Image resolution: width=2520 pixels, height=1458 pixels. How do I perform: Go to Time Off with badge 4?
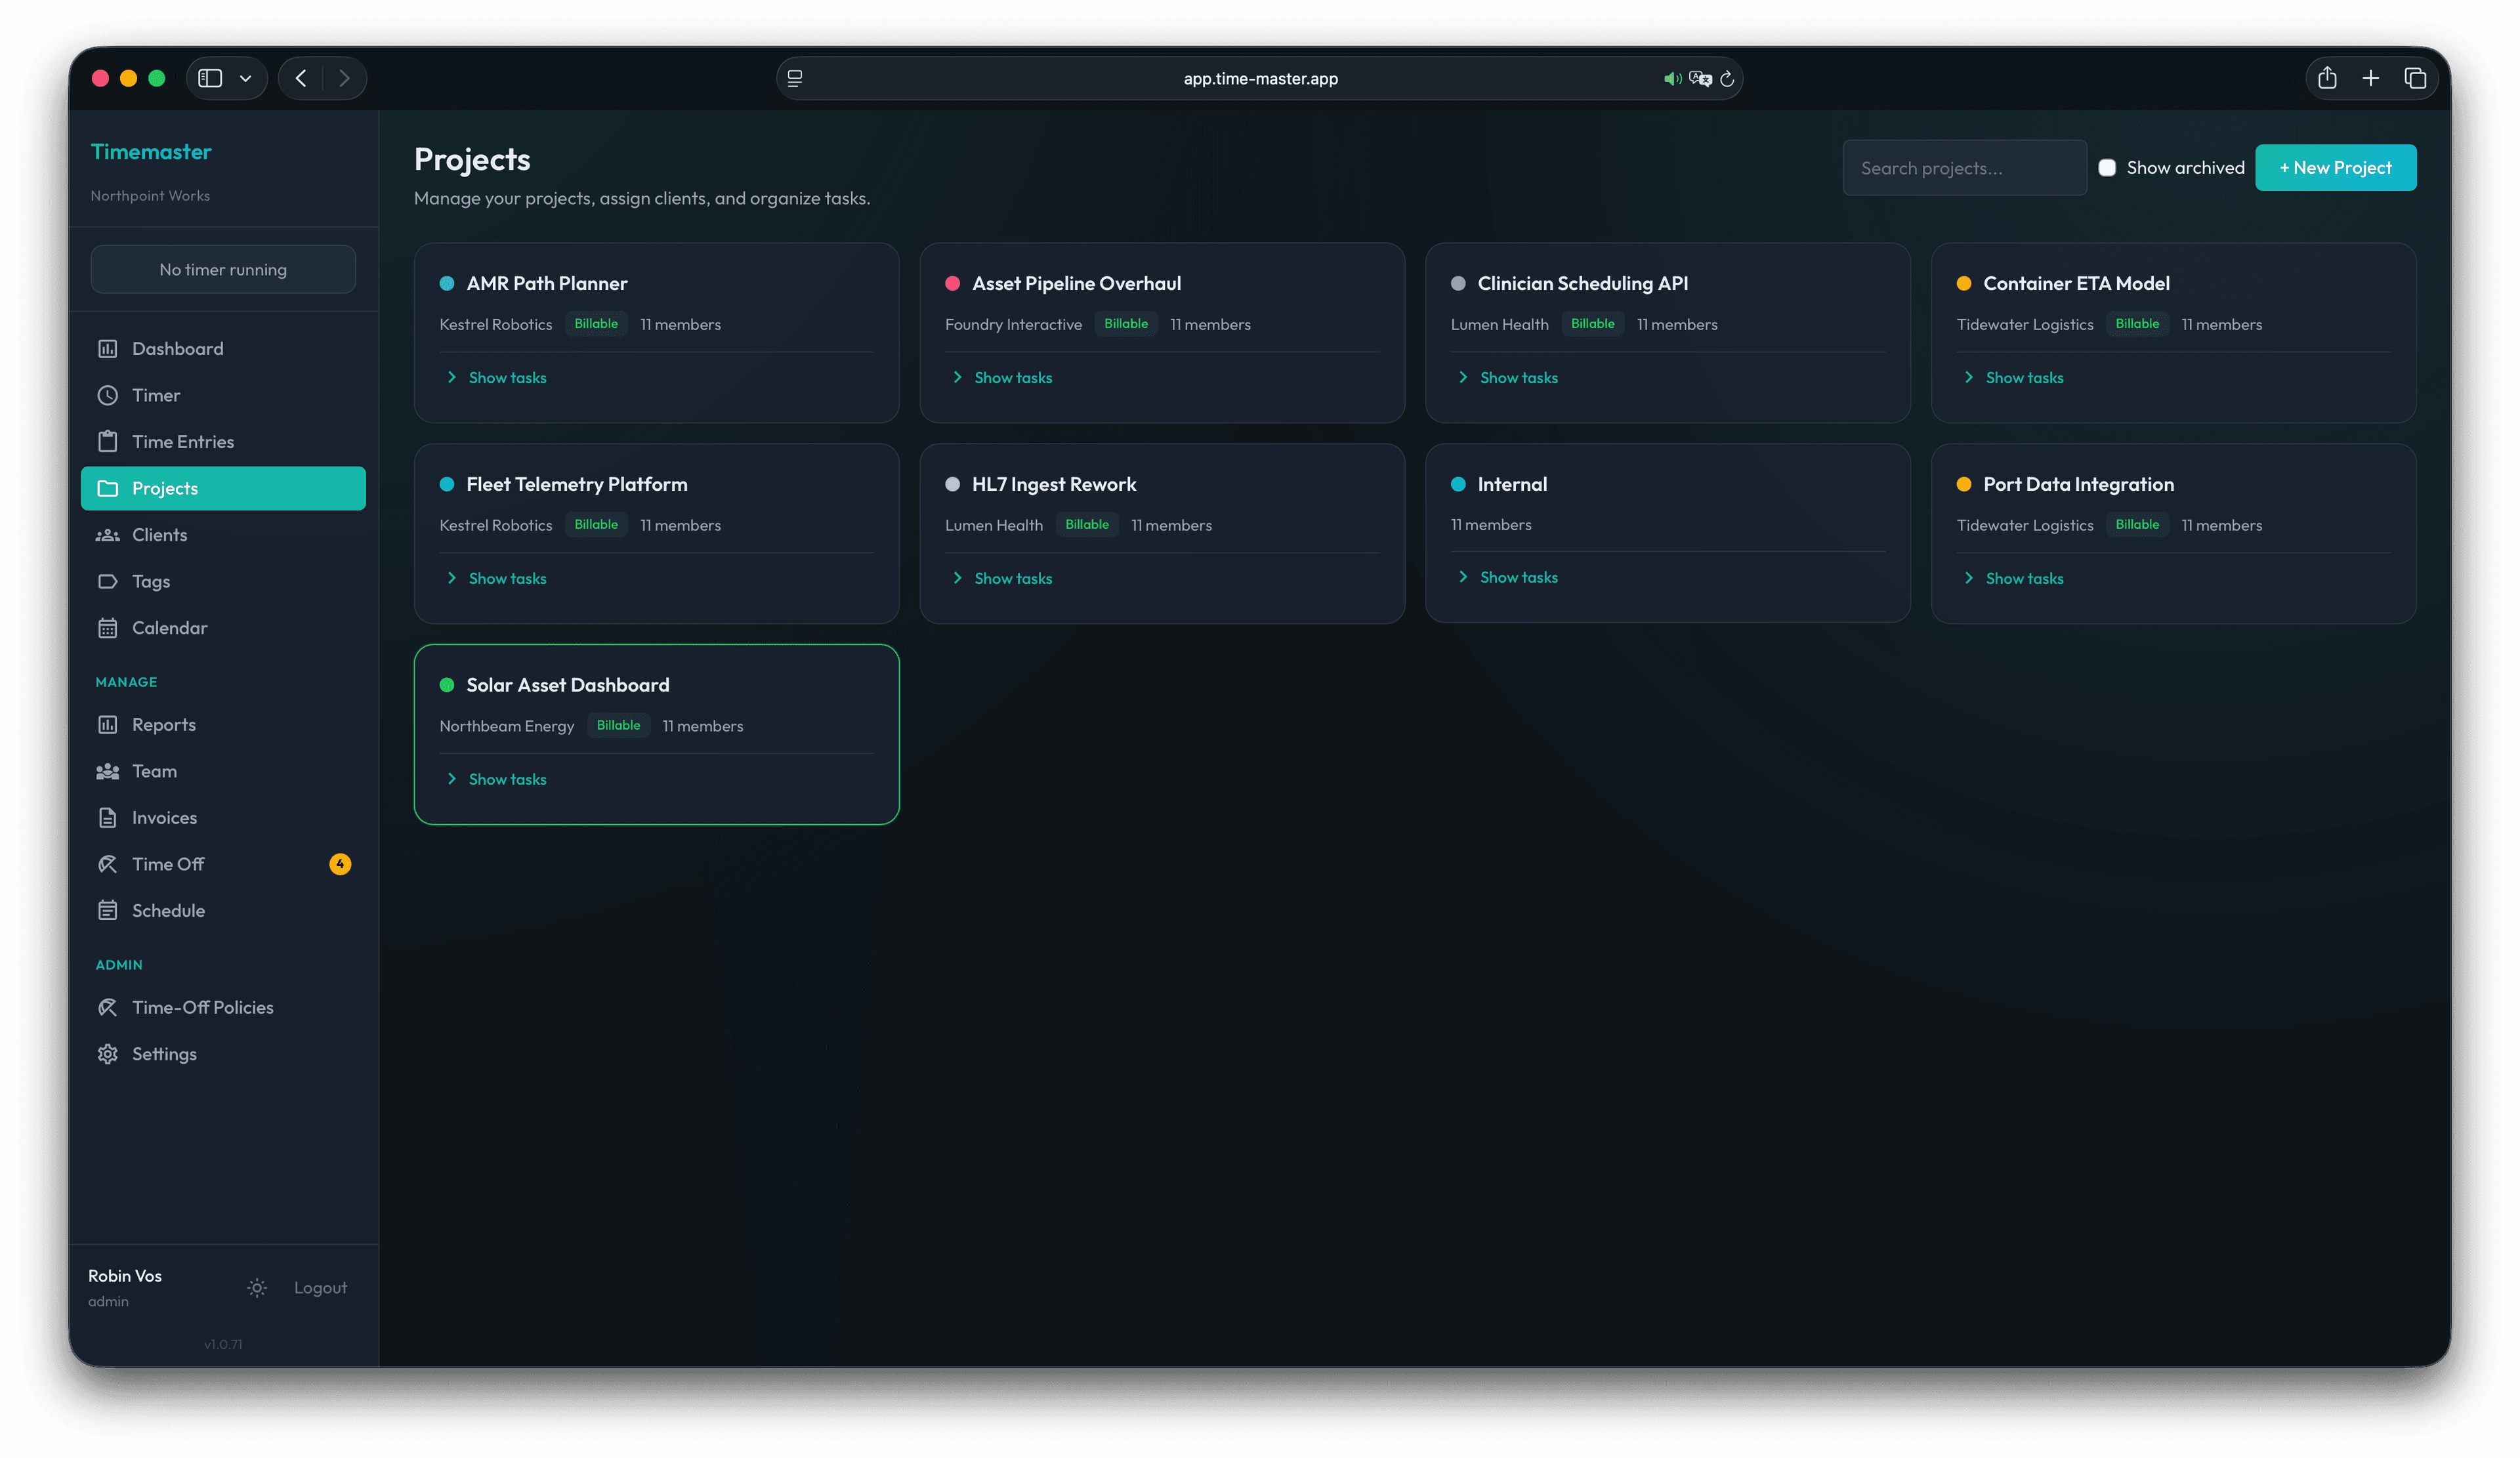223,864
